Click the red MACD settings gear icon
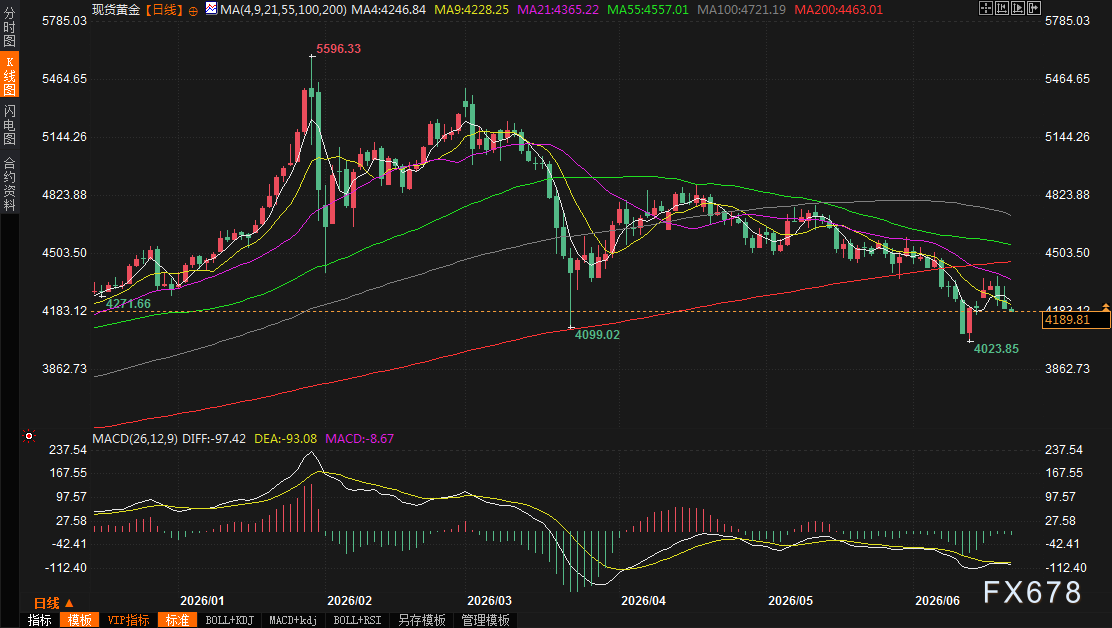Screen dimensions: 1112x628 (29, 436)
